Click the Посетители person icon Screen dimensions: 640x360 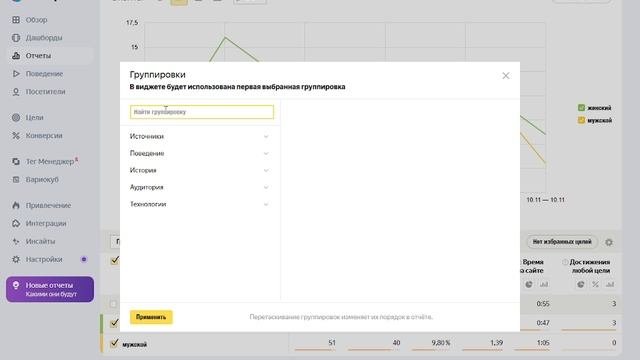pos(16,91)
